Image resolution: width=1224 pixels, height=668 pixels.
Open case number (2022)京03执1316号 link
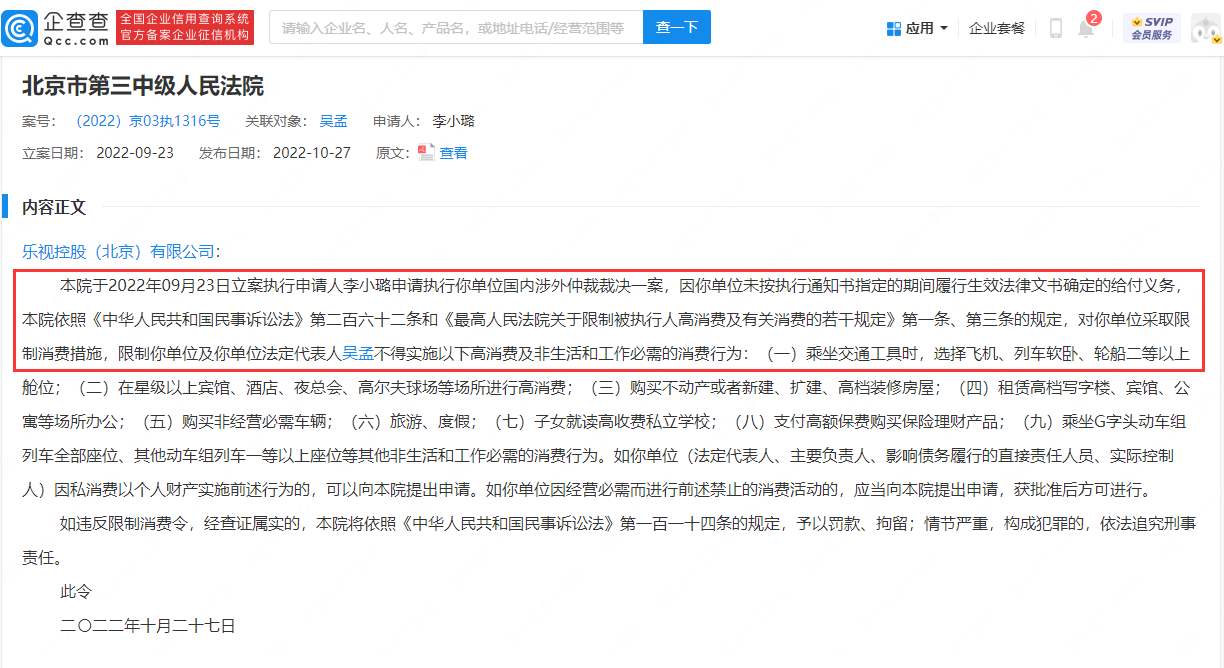(x=148, y=121)
